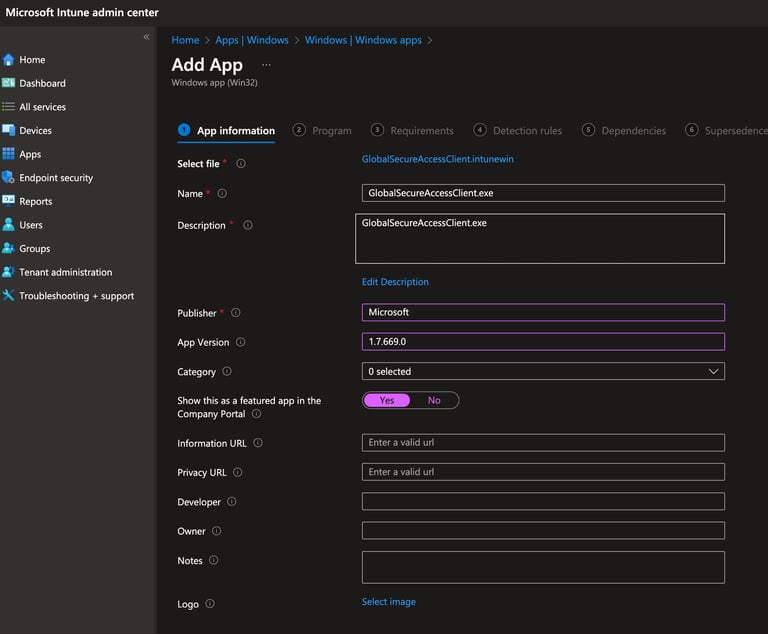The width and height of the screenshot is (768, 634).
Task: Click the Select image link
Action: 388,602
